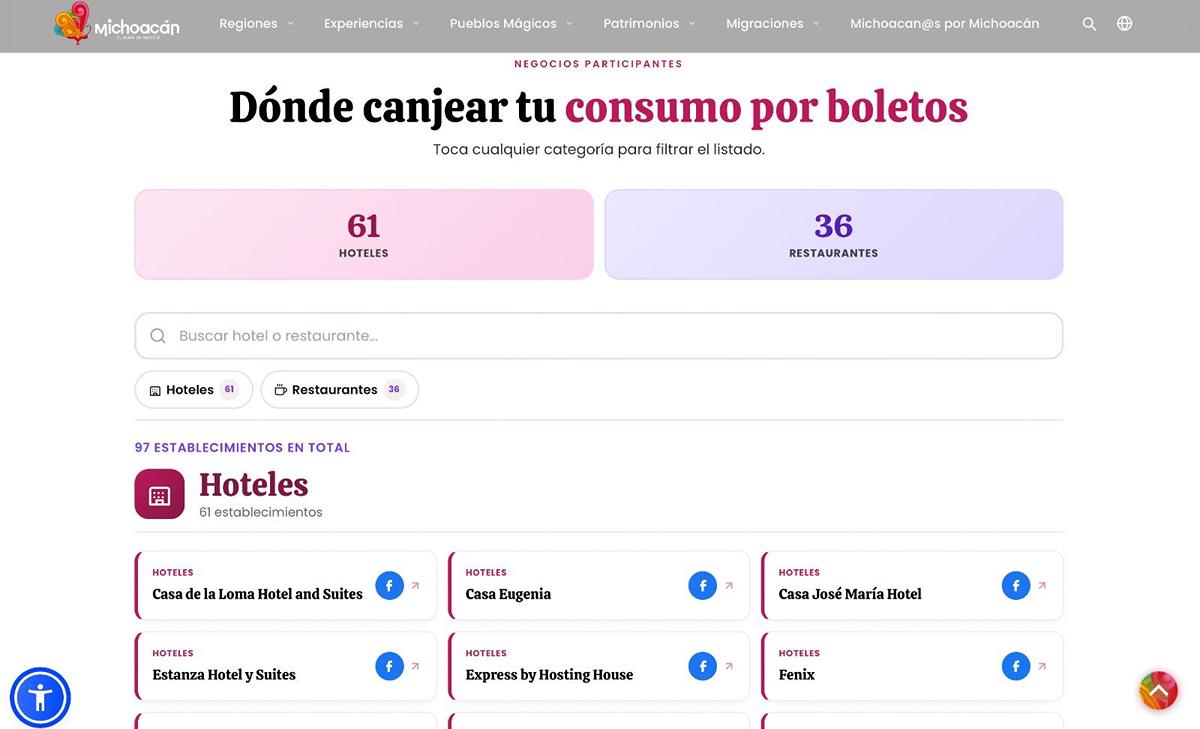This screenshot has height=729, width=1200.
Task: Open the accessibility widget icon
Action: (x=40, y=697)
